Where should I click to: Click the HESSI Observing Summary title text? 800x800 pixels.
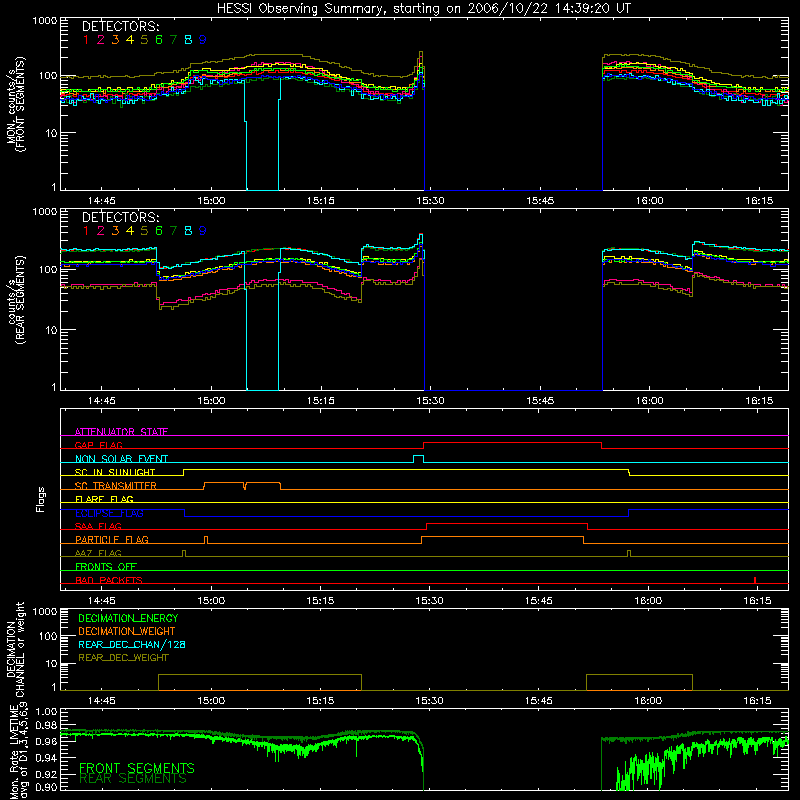tap(424, 9)
